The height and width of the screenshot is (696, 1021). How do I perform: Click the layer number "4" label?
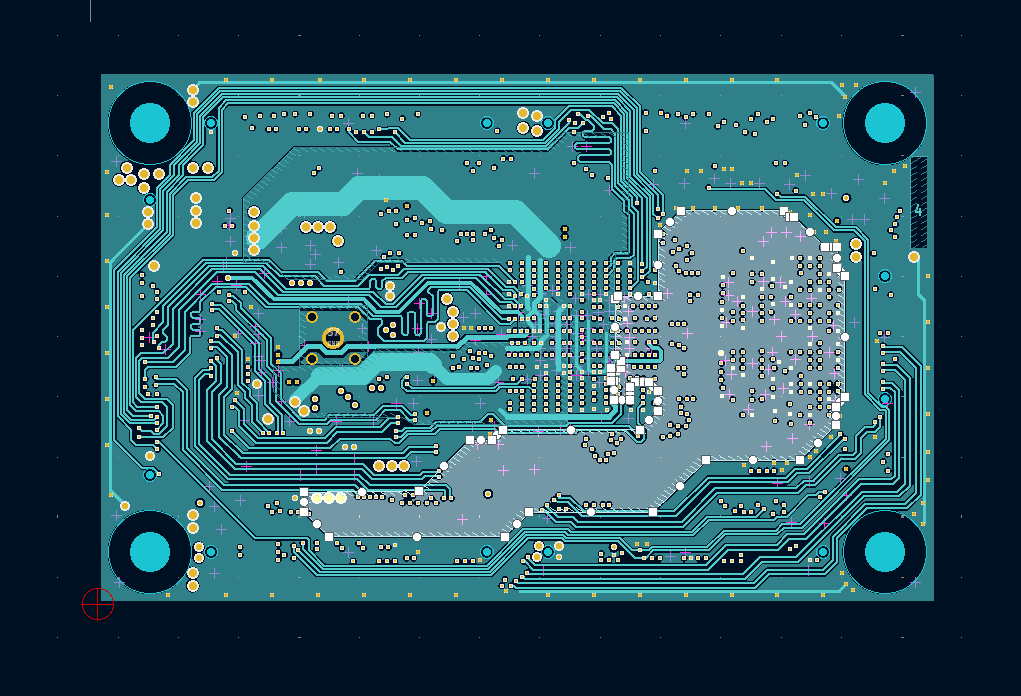tap(918, 210)
